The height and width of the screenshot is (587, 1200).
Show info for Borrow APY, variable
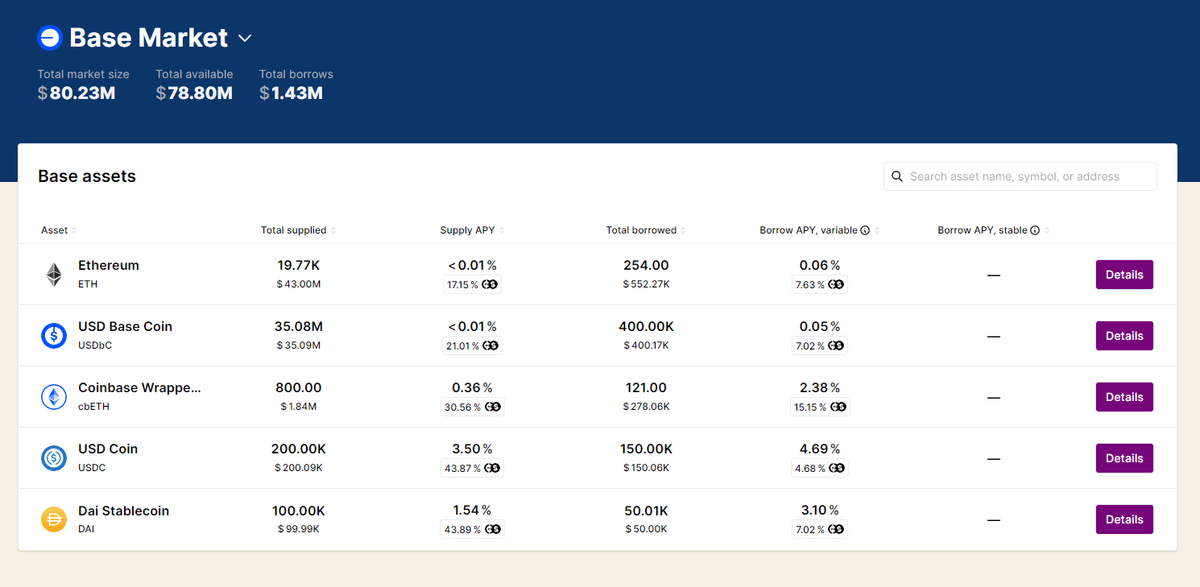pos(865,230)
